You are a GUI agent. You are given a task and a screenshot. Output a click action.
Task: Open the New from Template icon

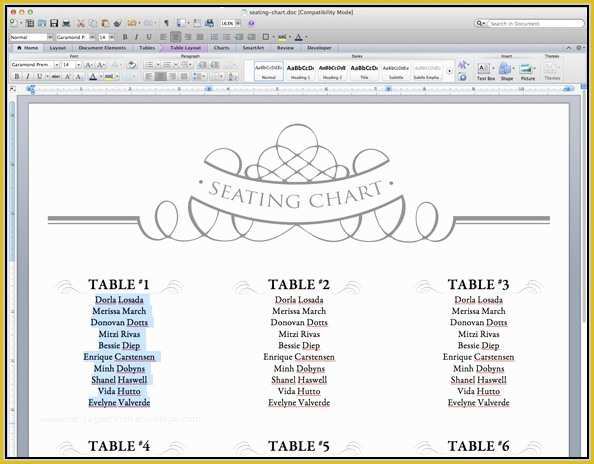[30, 23]
